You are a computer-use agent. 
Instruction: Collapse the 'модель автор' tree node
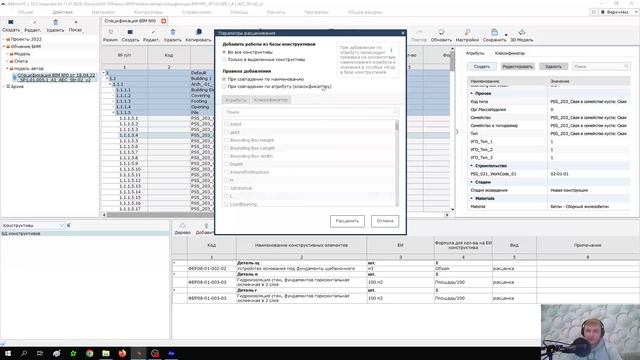click(7, 69)
